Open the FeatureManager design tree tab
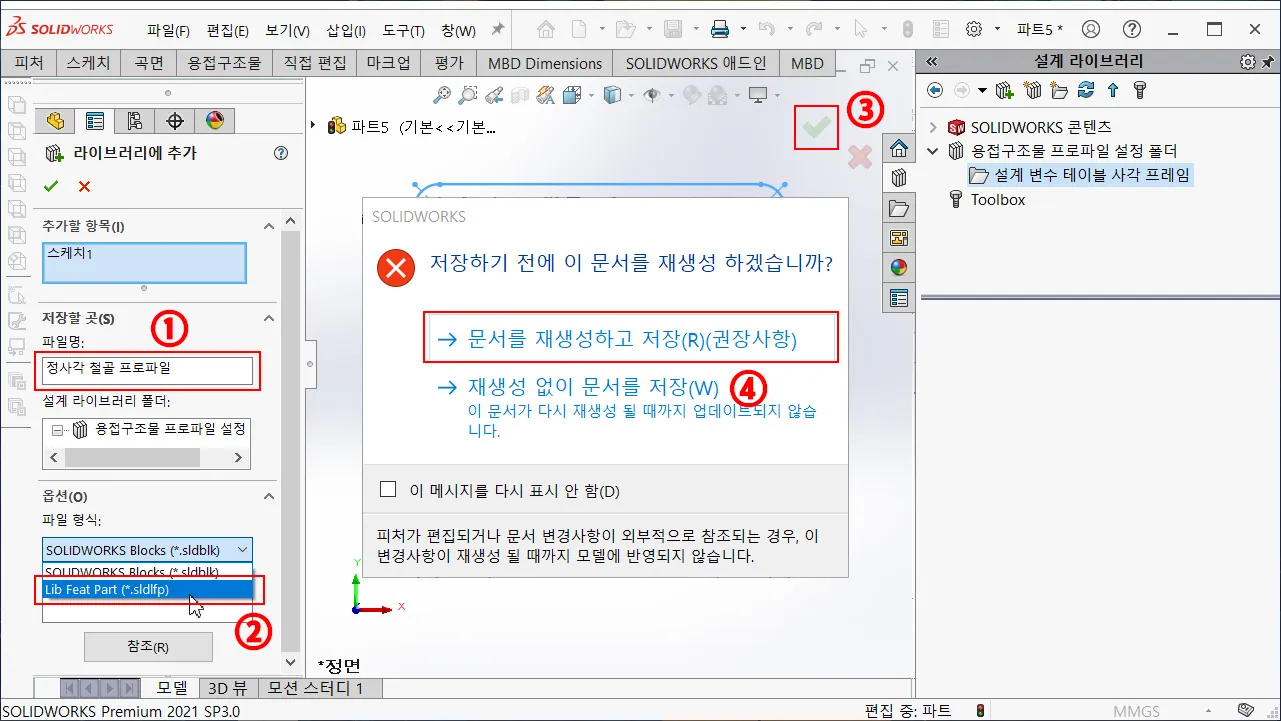Viewport: 1281px width, 721px height. click(x=55, y=122)
